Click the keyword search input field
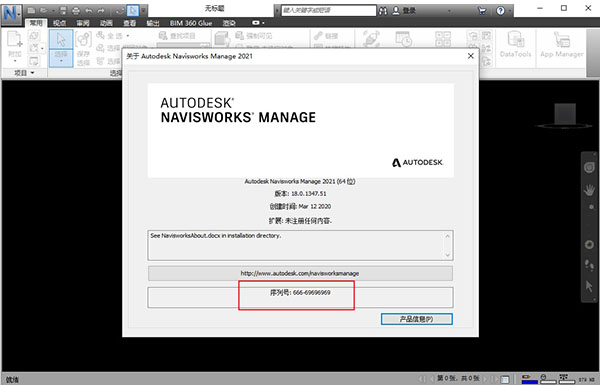Viewport: 600px width, 385px height. point(329,11)
